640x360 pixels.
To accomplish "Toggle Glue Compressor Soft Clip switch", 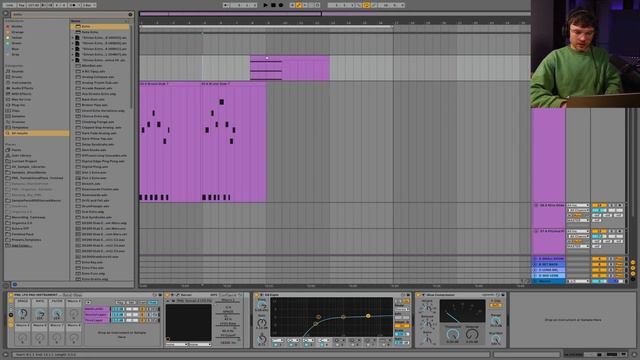I will coord(496,305).
